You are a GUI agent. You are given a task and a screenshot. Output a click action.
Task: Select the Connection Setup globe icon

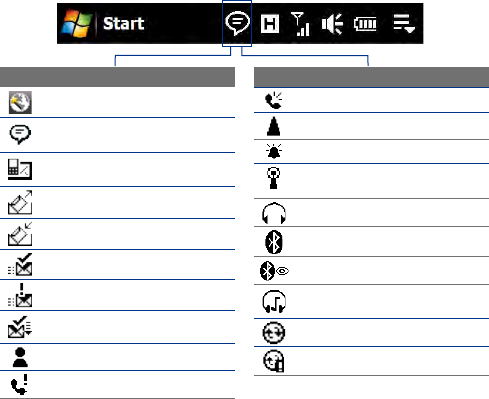click(20, 102)
